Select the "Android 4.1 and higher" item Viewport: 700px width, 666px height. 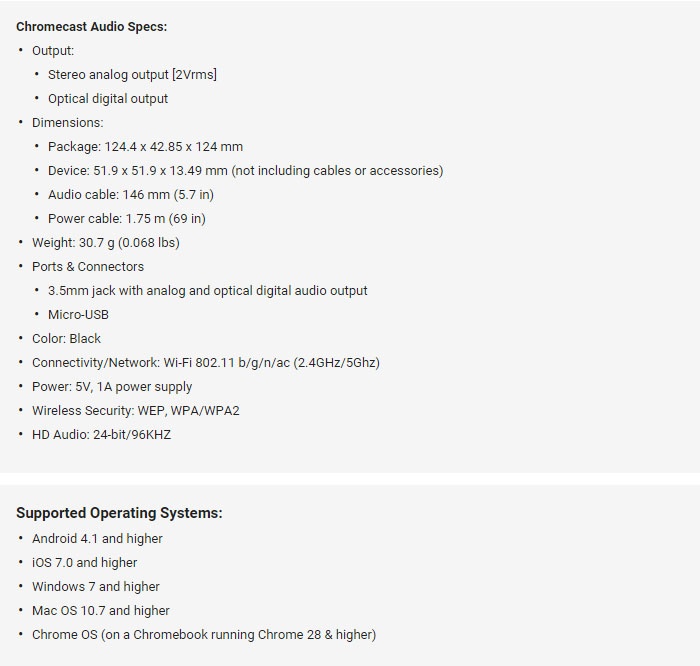click(97, 539)
